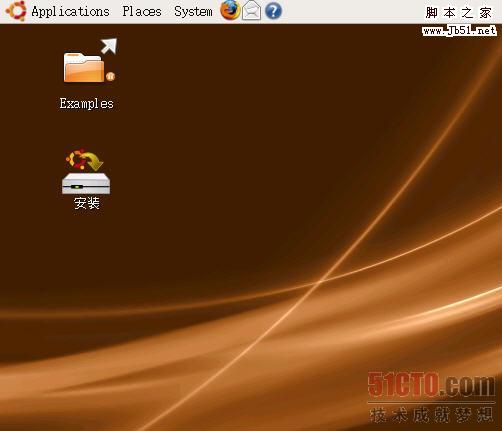
Task: Select the 安装 installer drive icon
Action: click(x=86, y=171)
